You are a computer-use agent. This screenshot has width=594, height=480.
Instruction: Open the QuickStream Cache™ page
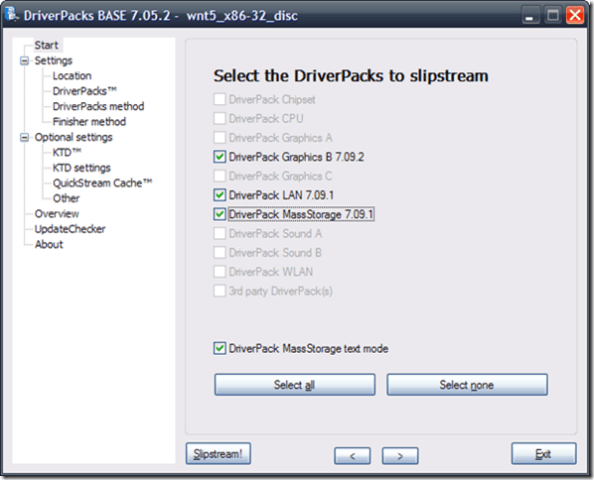click(x=103, y=183)
